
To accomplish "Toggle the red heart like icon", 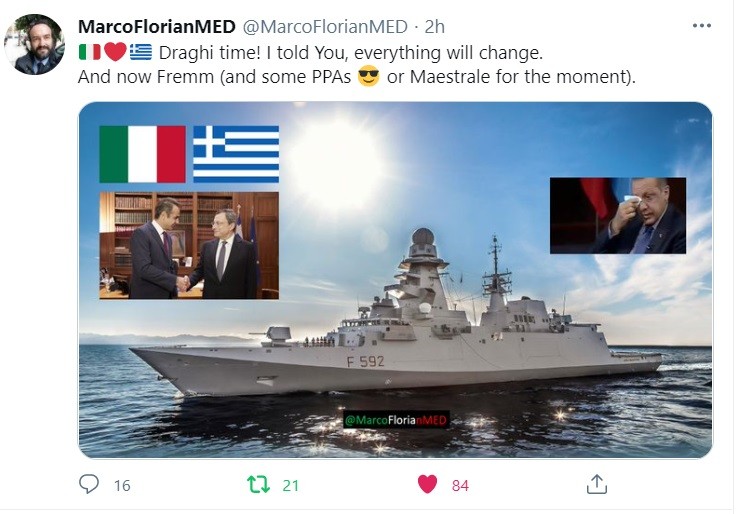I will 427,485.
